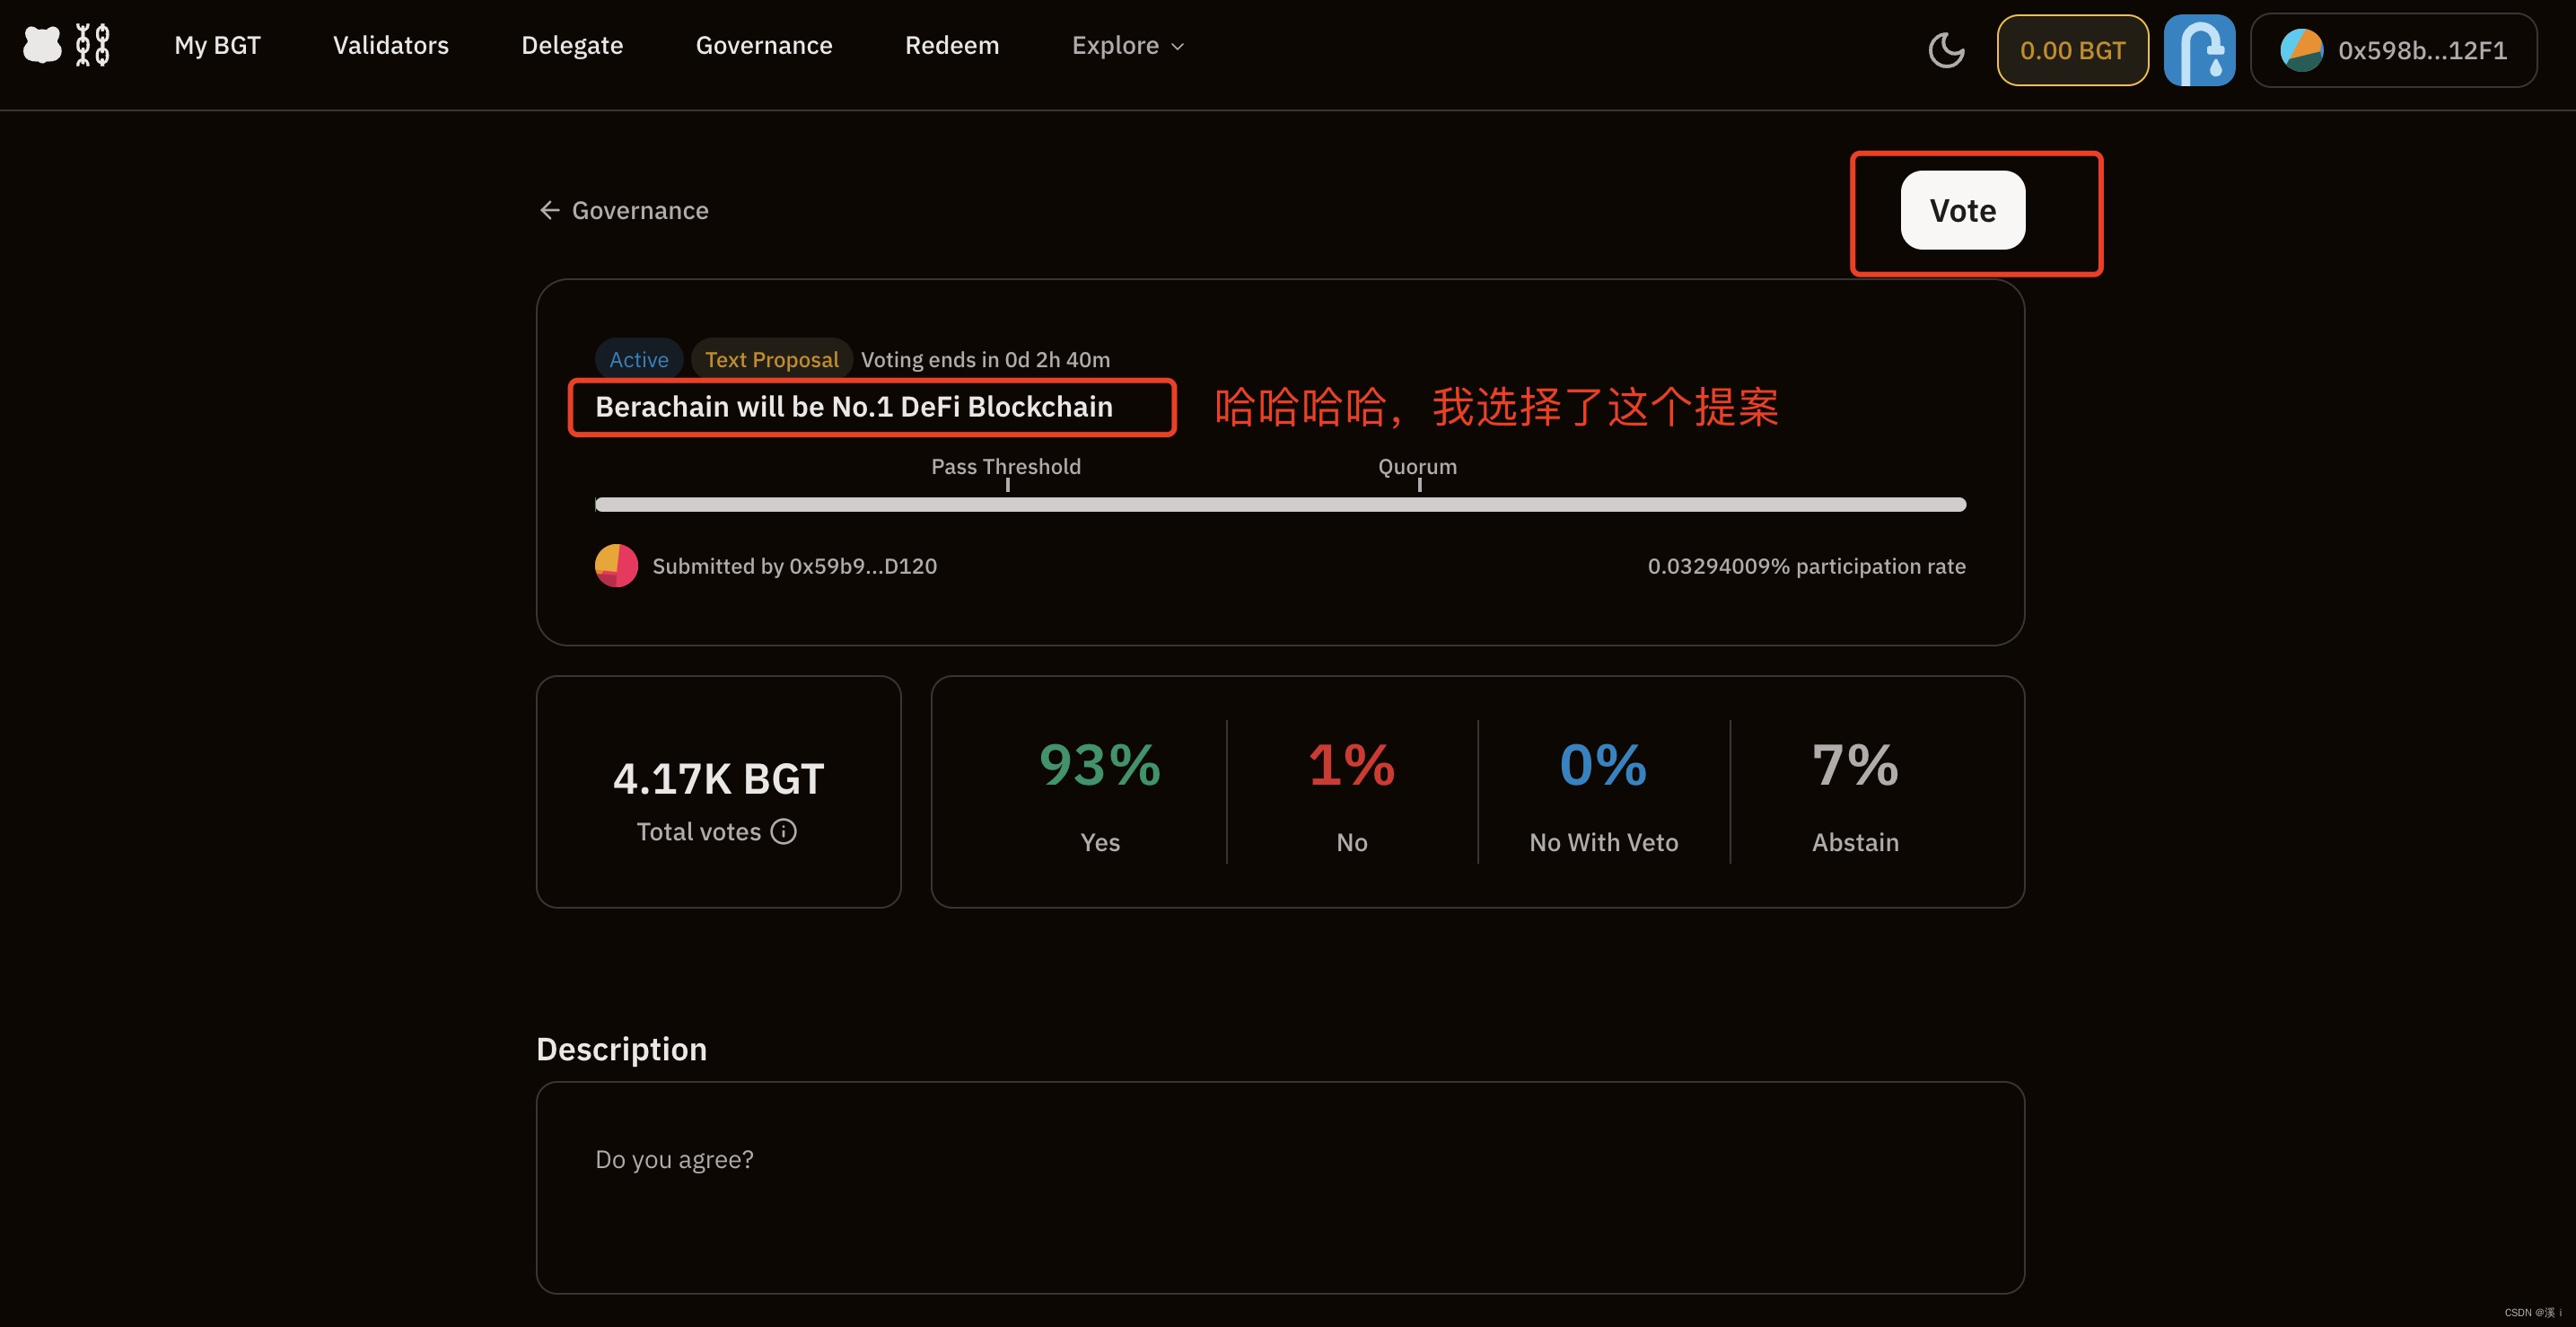Screen dimensions: 2576x1327
Task: Click the 0.00 BGT balance button
Action: pos(2072,50)
